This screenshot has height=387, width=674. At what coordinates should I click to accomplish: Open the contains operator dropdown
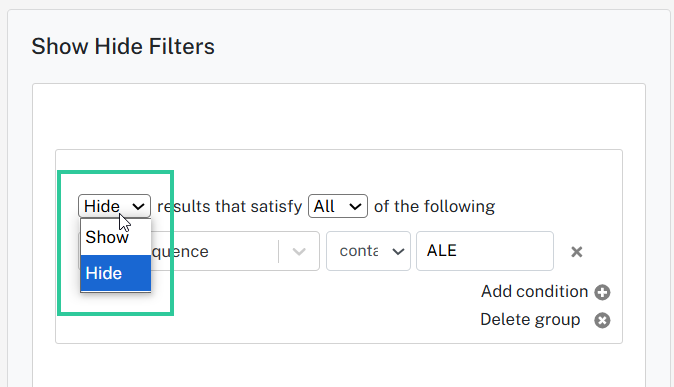coord(368,251)
